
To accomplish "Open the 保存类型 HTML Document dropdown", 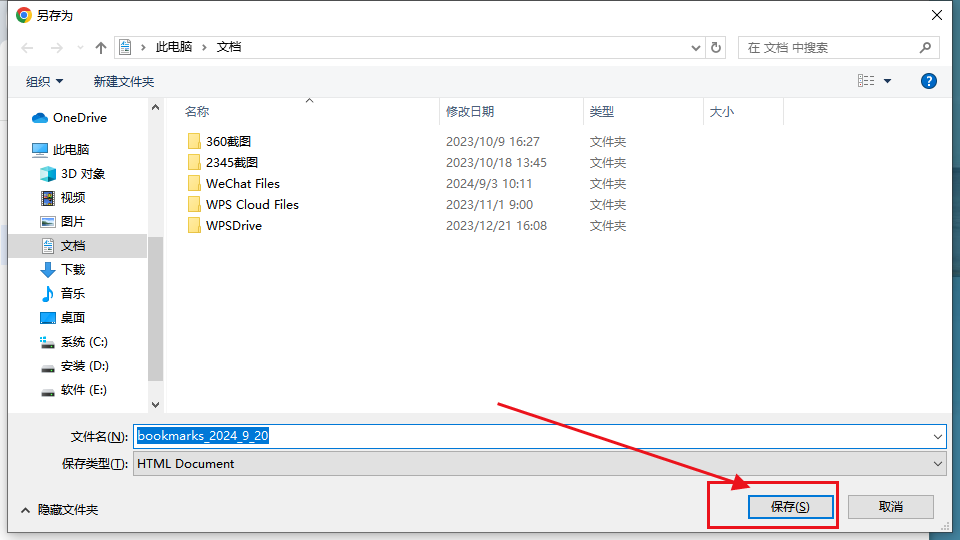I will (539, 463).
